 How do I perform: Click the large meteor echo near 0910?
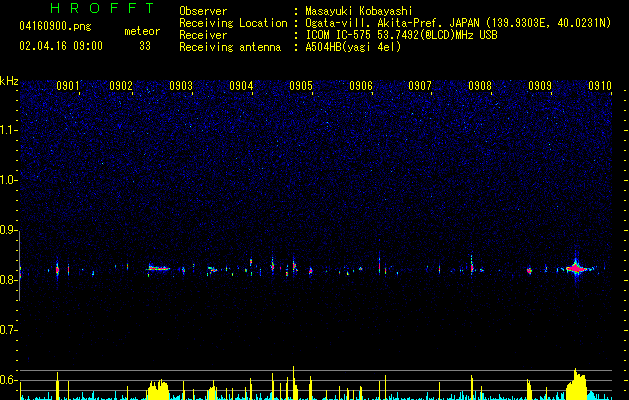(576, 268)
